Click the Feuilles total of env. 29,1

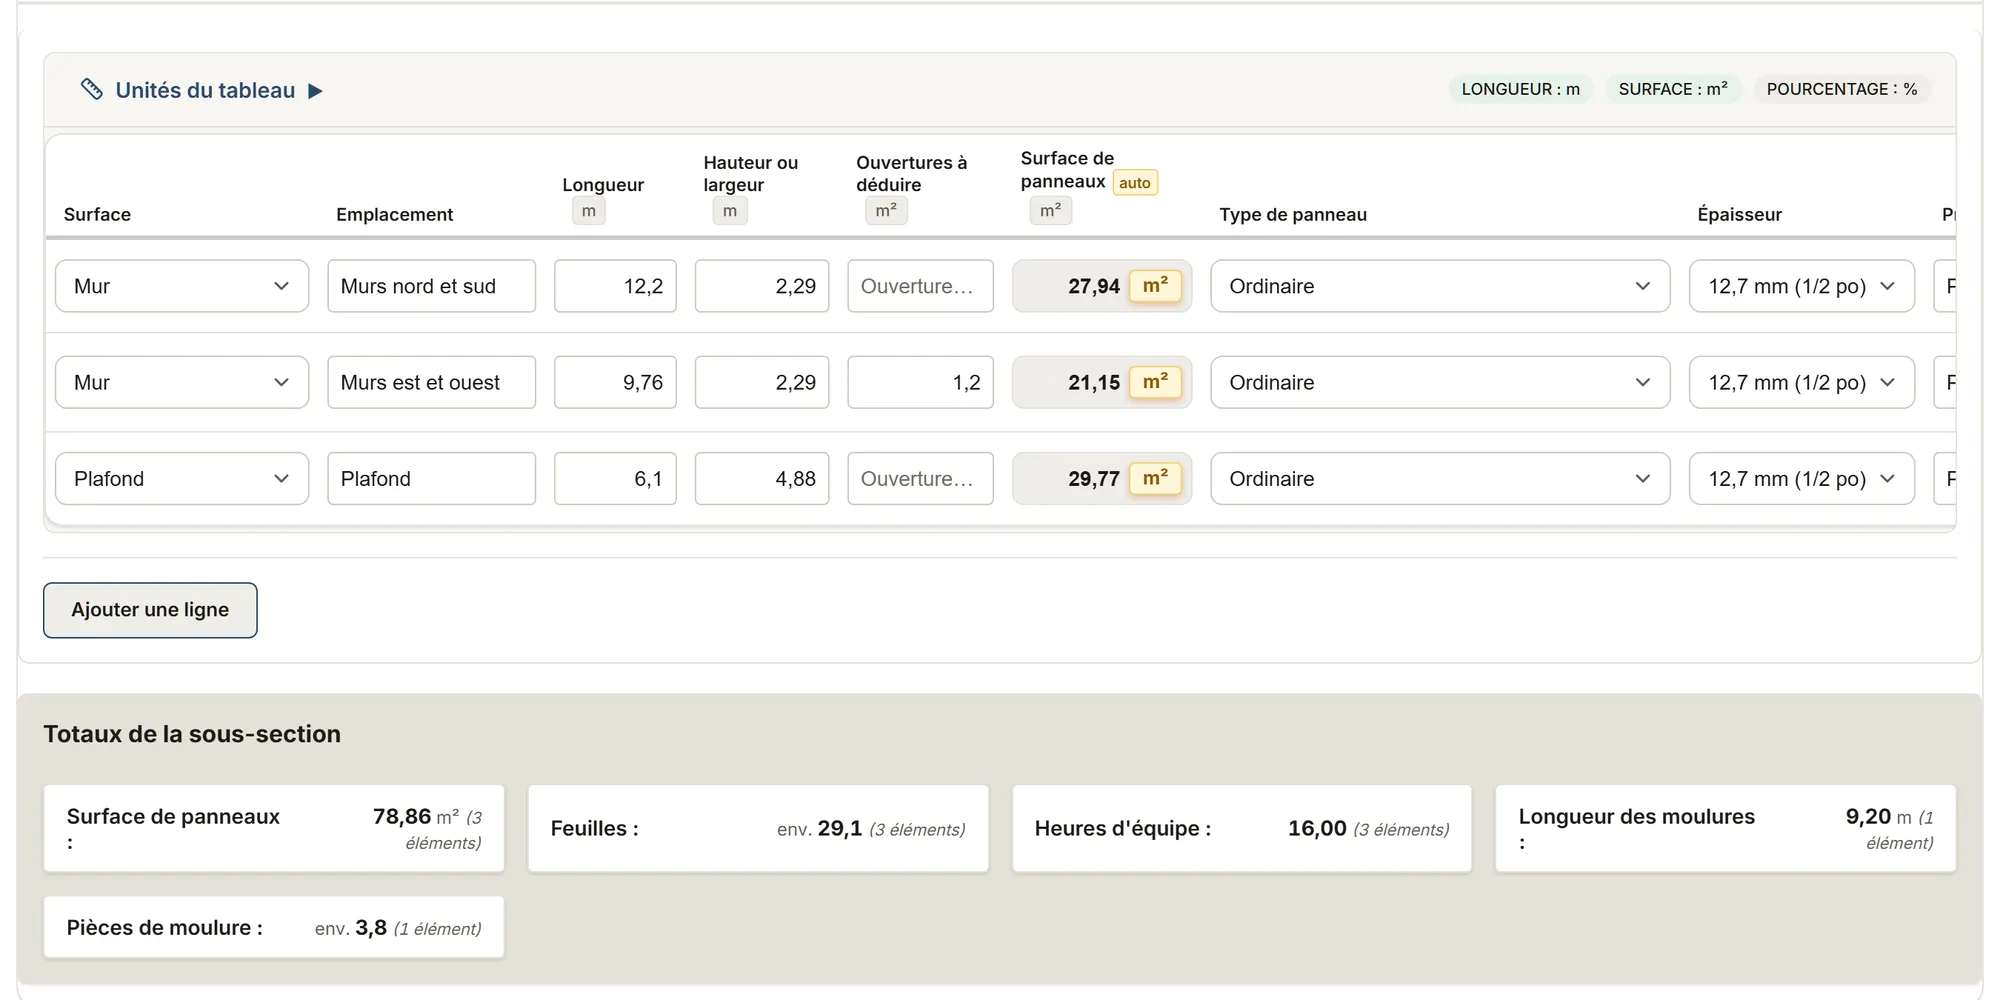[x=758, y=829]
